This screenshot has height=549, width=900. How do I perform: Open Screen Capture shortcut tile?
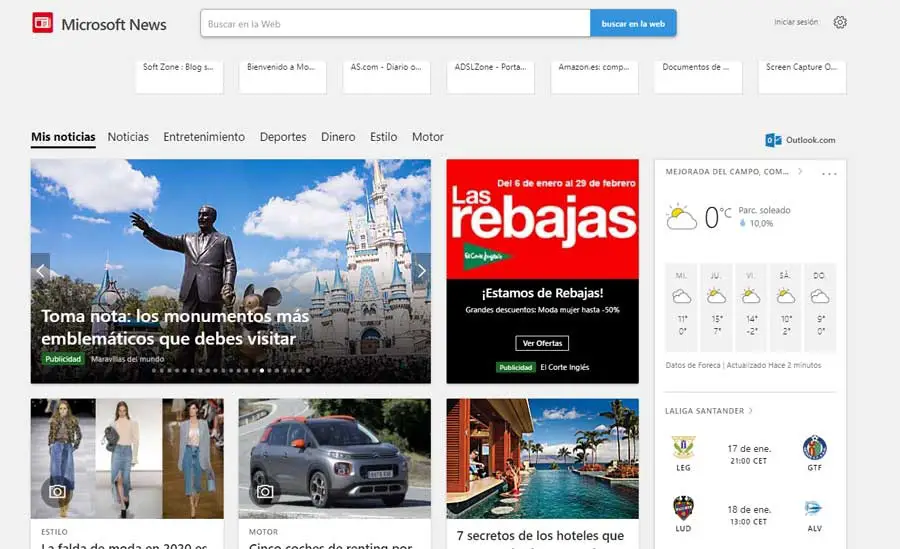(x=802, y=76)
